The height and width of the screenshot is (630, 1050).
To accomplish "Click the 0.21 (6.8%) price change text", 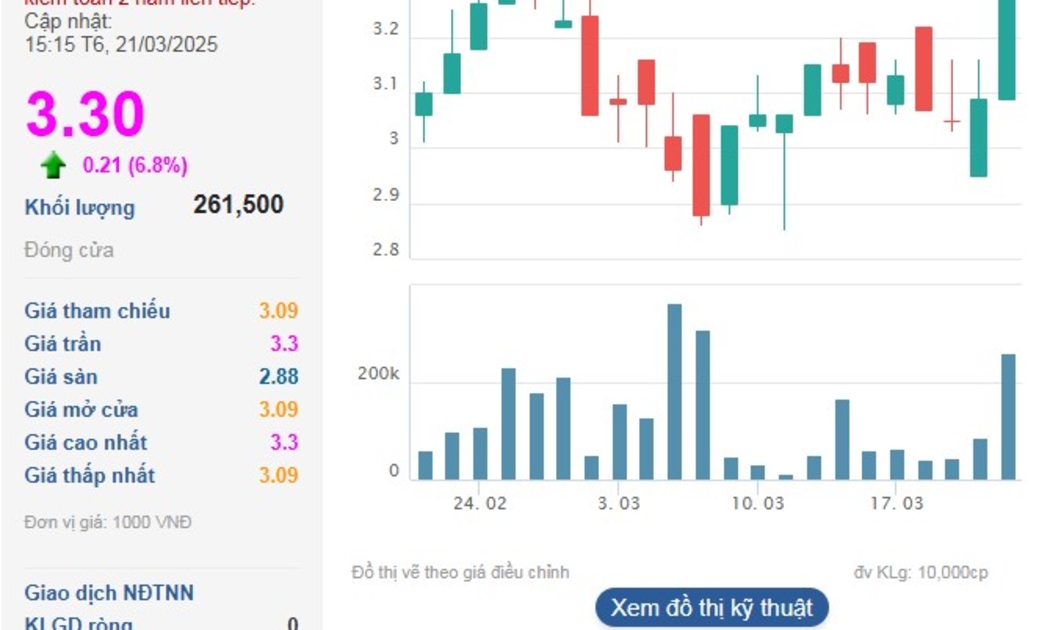I will tap(135, 165).
